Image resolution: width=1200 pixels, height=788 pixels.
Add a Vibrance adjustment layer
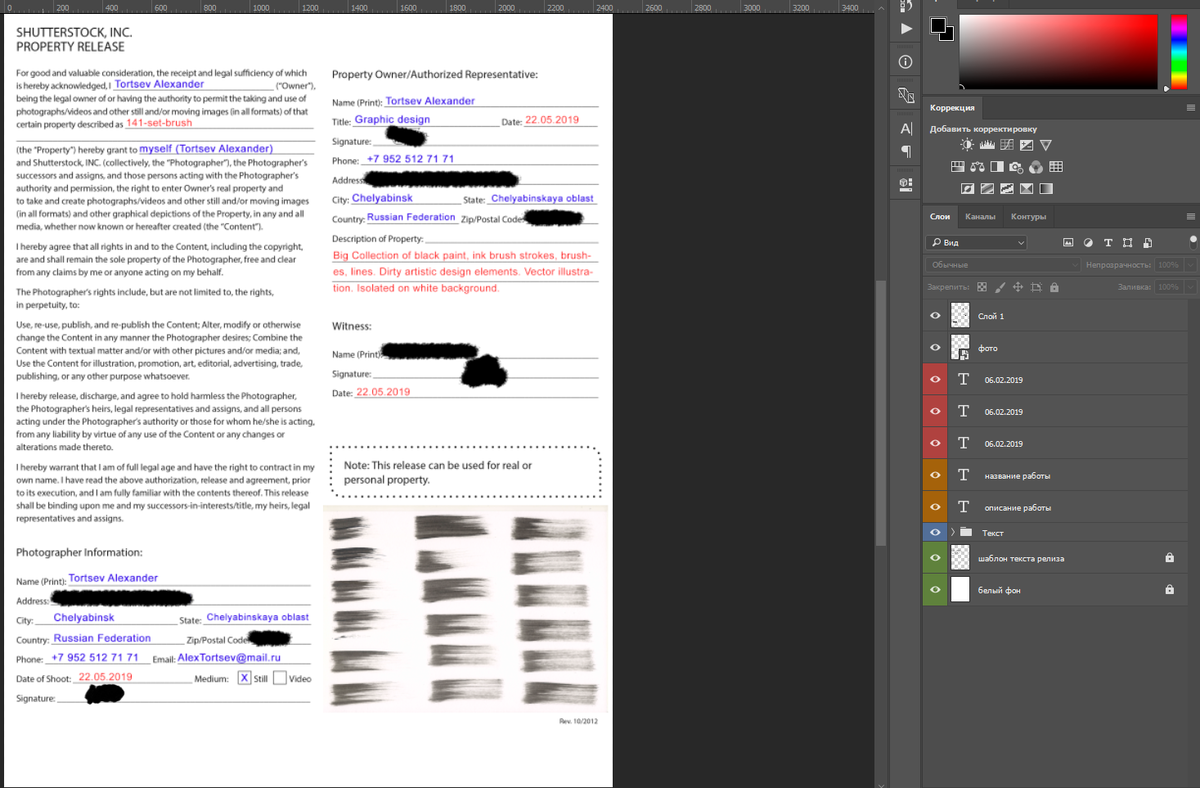[1046, 145]
